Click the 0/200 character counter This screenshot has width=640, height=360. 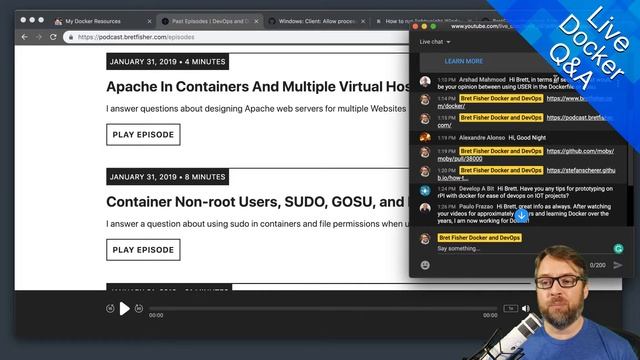598,265
